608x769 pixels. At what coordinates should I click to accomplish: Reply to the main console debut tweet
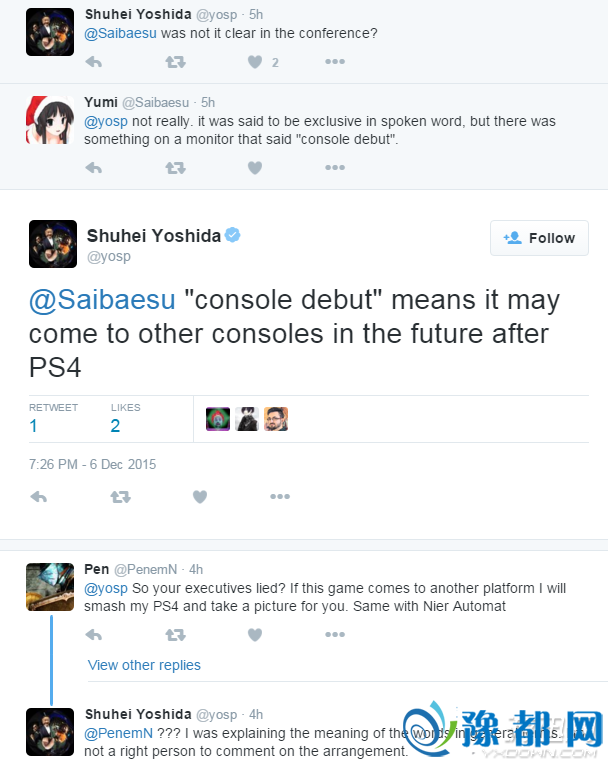point(39,496)
